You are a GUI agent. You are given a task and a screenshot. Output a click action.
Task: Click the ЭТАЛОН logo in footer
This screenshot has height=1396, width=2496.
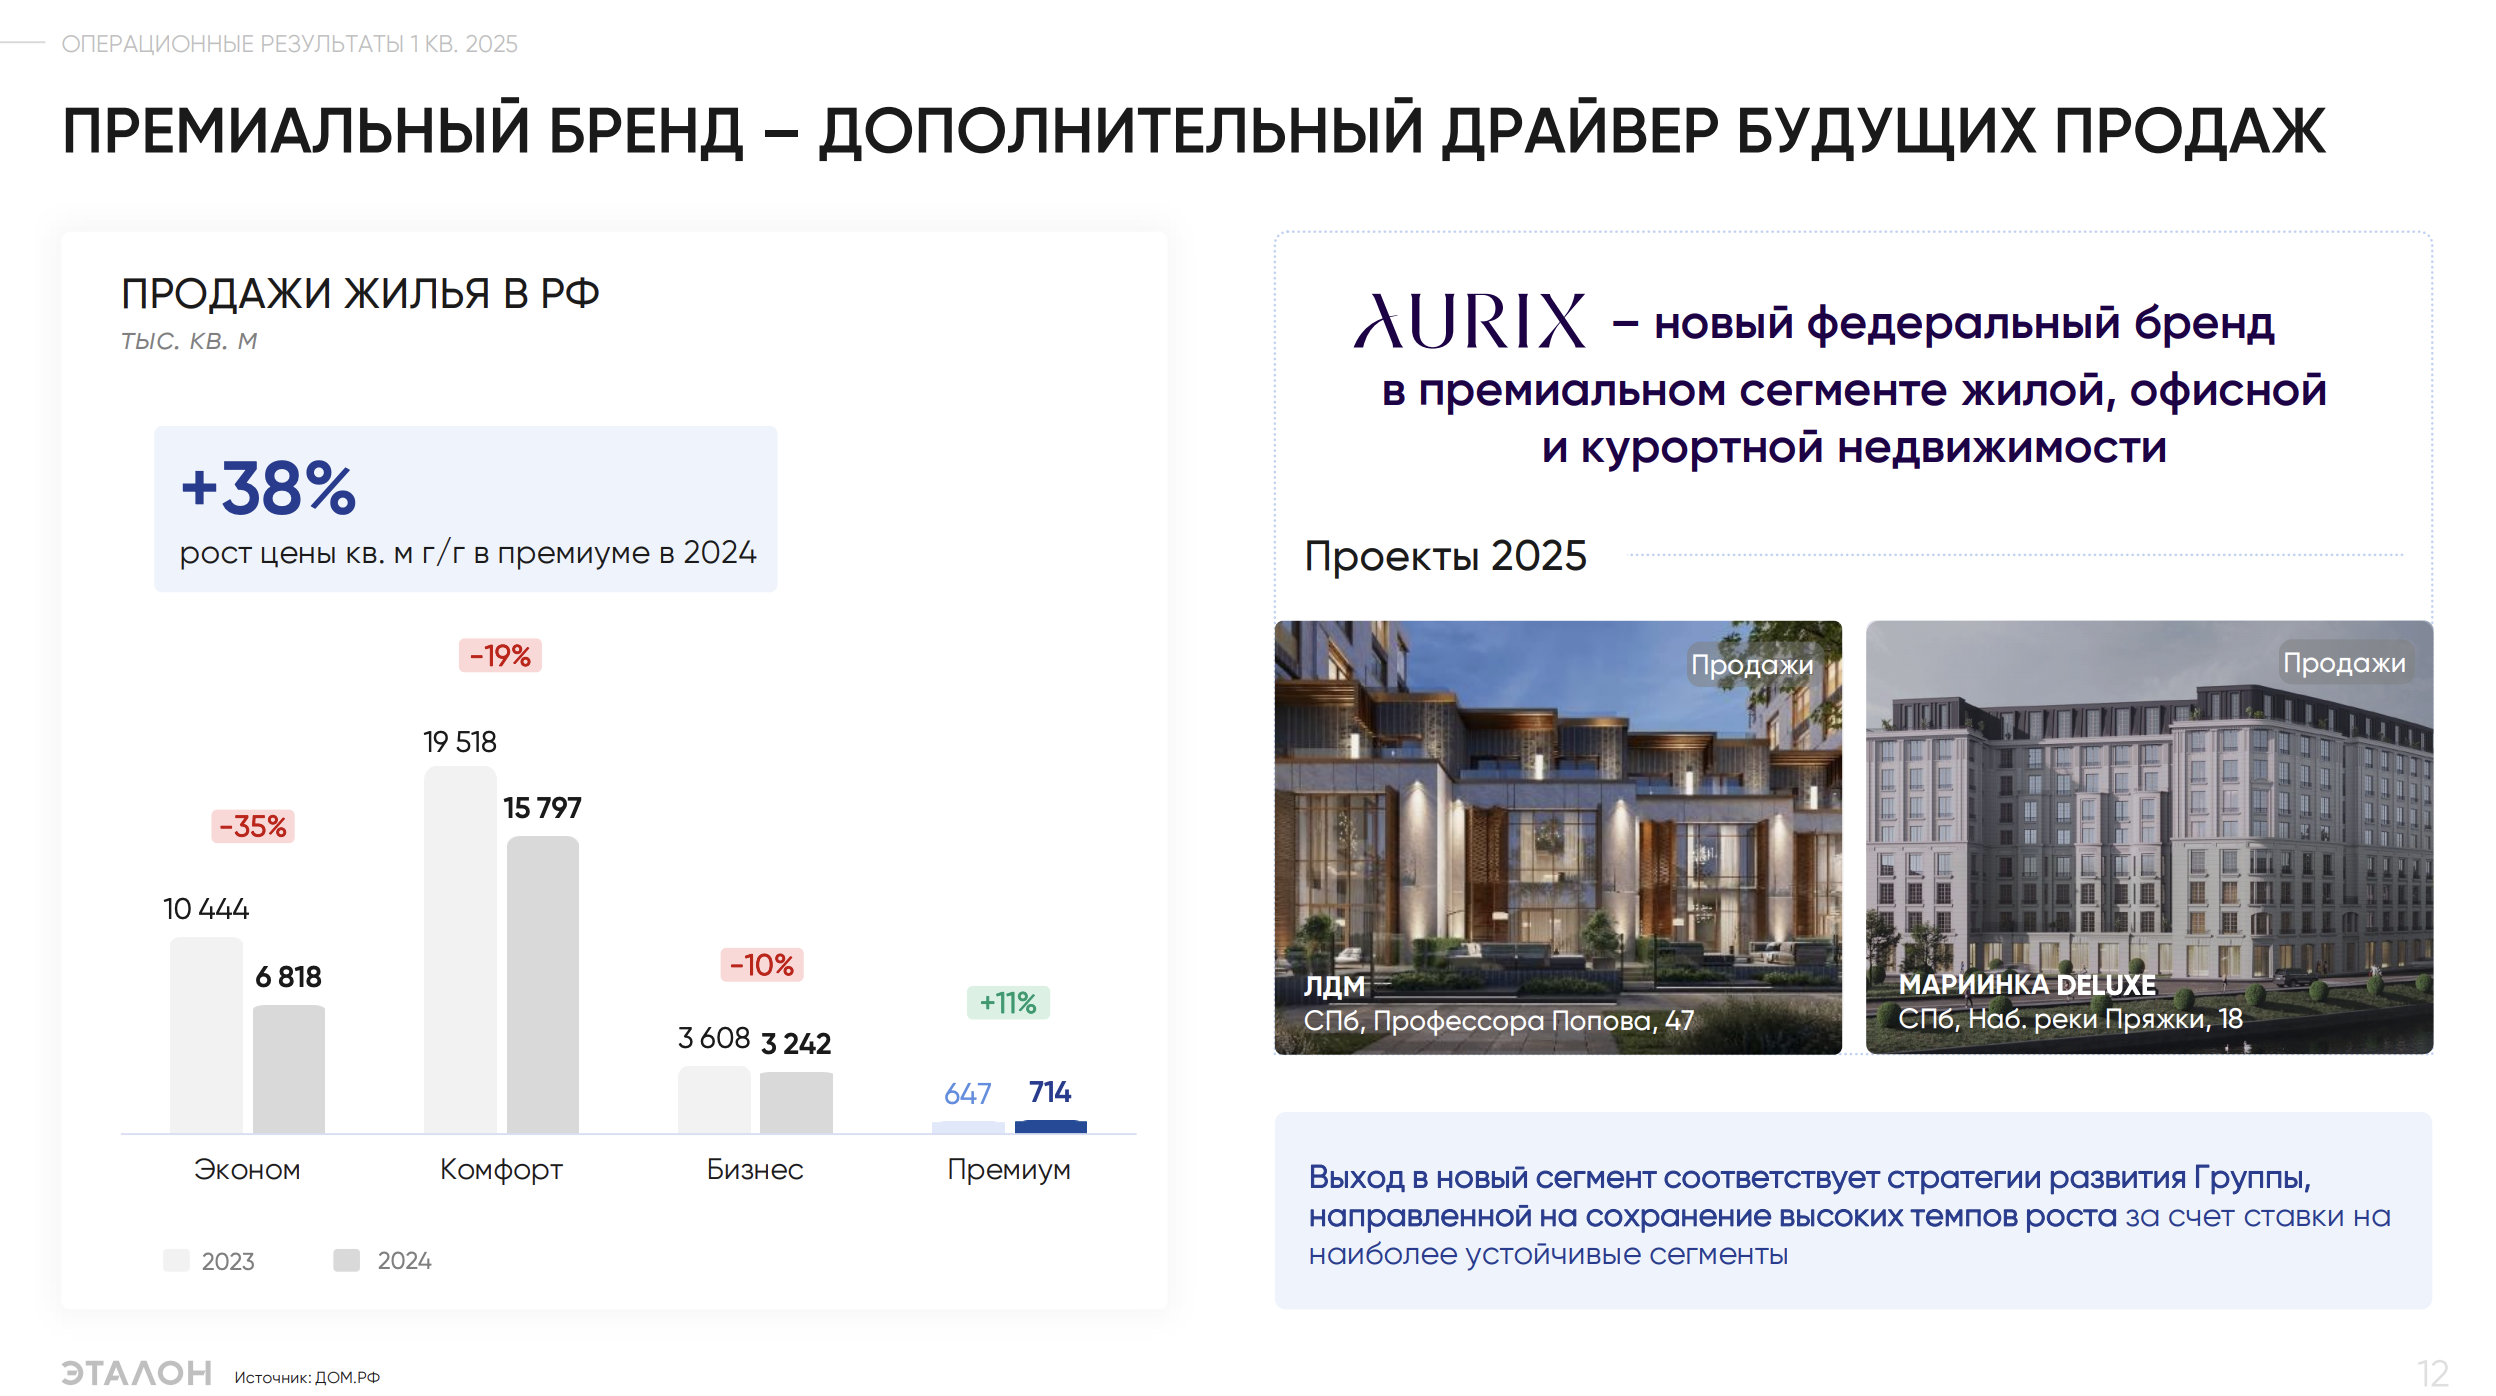tap(134, 1374)
